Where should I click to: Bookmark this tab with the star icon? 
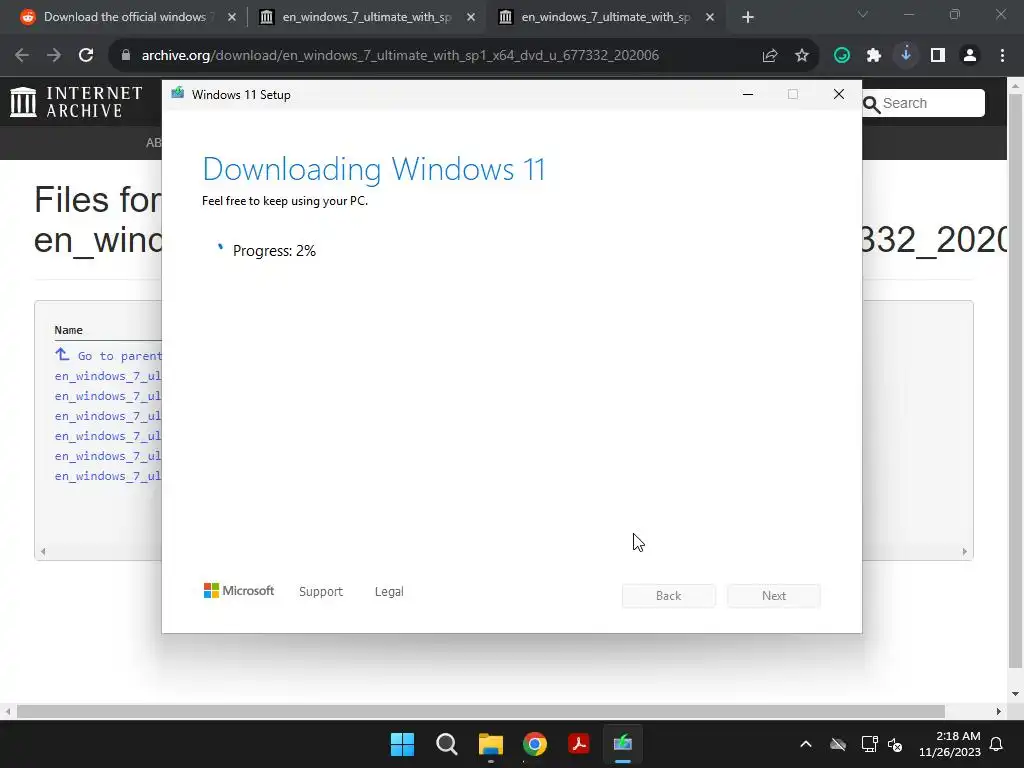point(802,56)
